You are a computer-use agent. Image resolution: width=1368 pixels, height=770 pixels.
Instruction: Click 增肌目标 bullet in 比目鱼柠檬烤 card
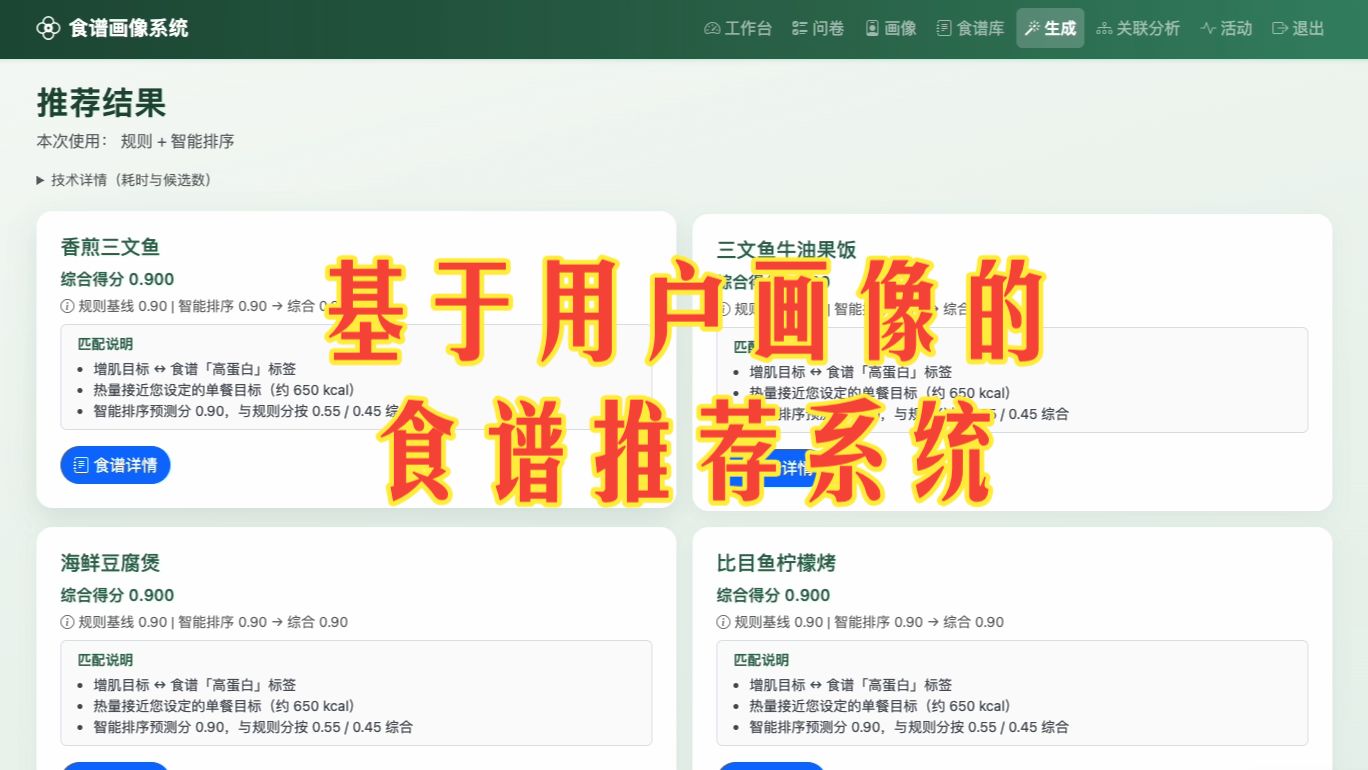point(851,685)
